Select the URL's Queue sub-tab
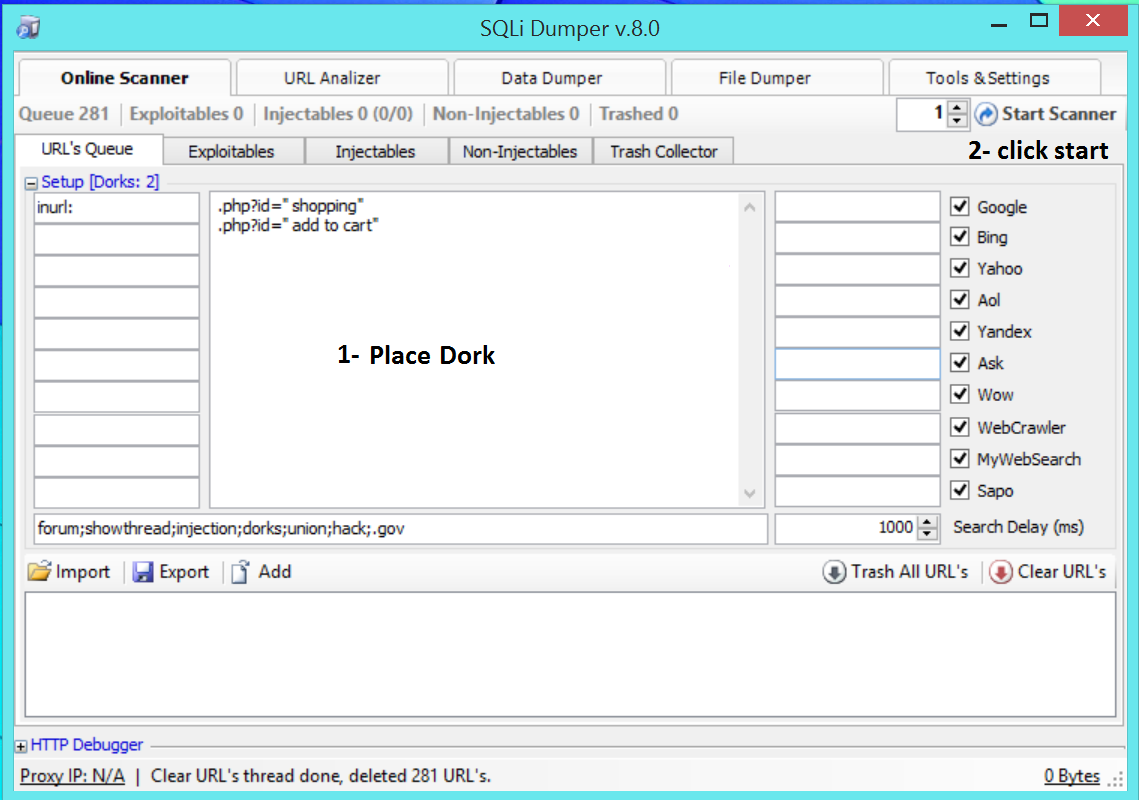Viewport: 1139px width, 800px height. point(87,149)
